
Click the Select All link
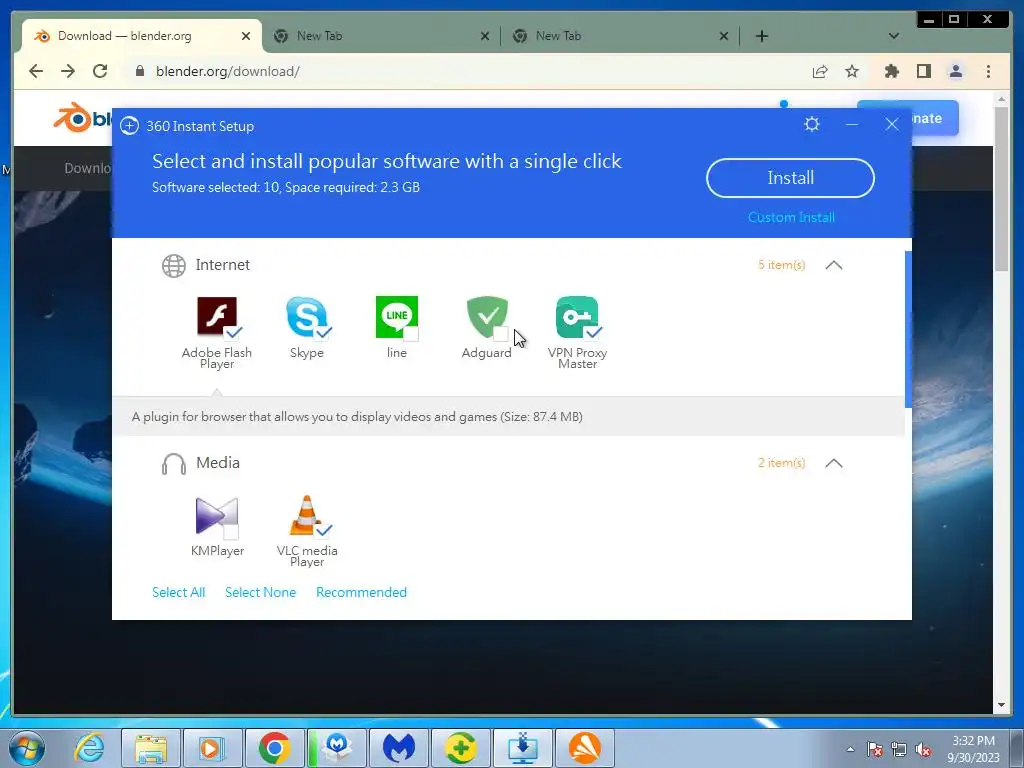178,592
